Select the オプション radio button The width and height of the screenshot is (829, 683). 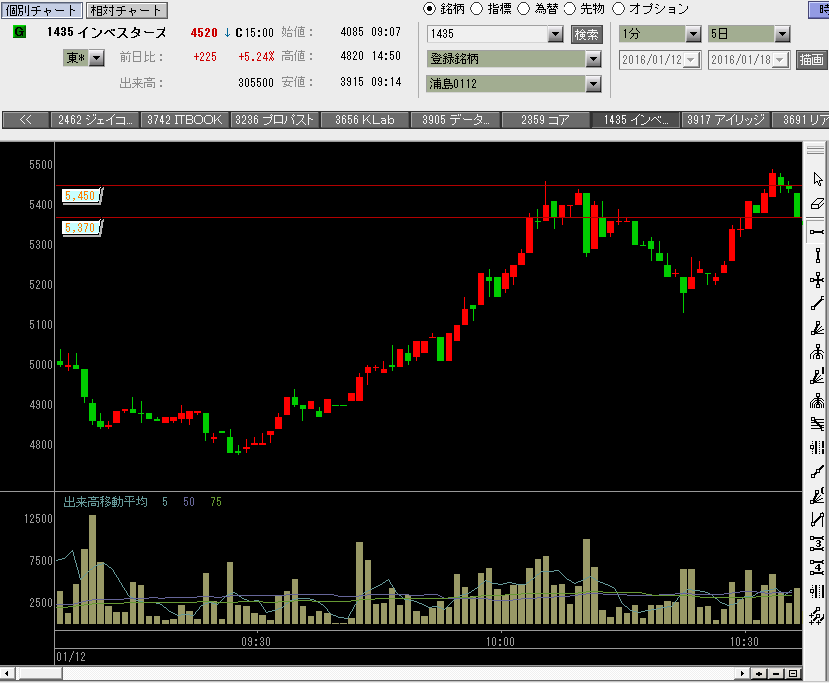tap(618, 9)
